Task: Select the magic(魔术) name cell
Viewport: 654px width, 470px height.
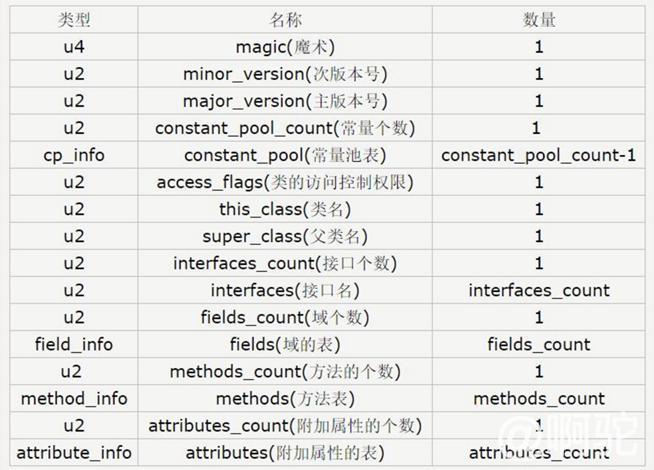Action: pyautogui.click(x=285, y=47)
